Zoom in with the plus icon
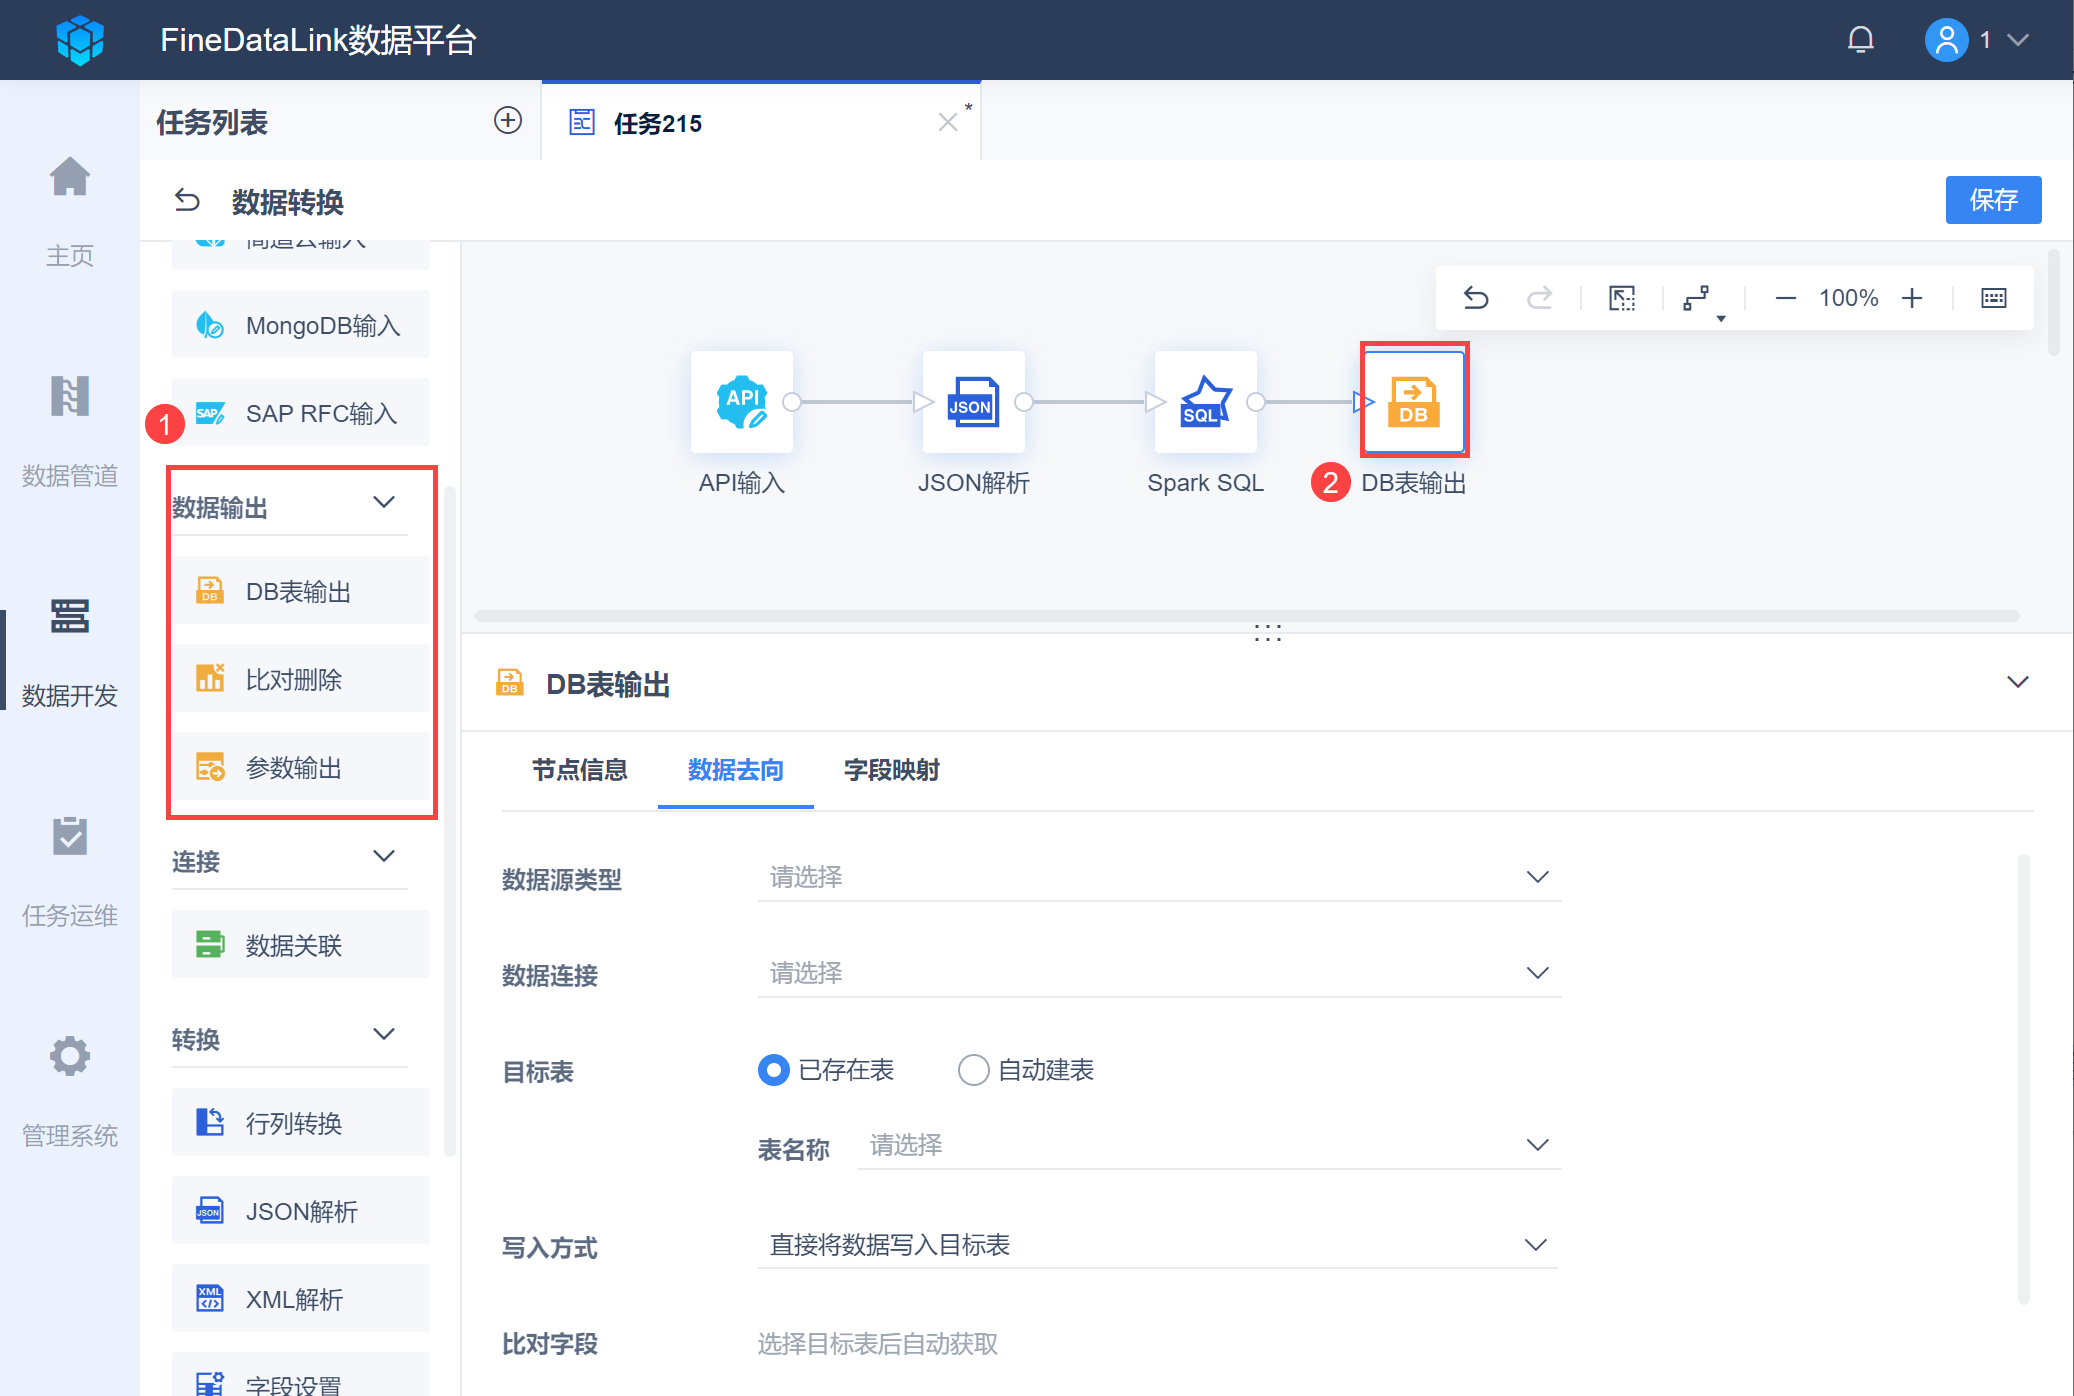This screenshot has width=2074, height=1396. tap(1912, 298)
